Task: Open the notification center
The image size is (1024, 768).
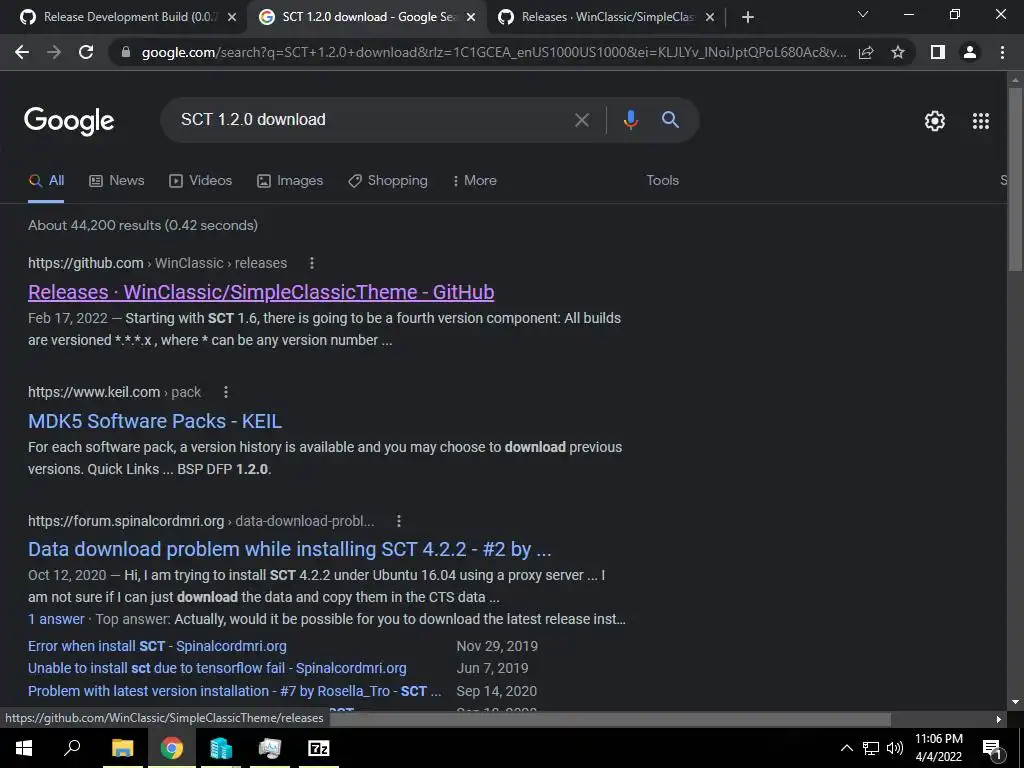Action: pyautogui.click(x=993, y=749)
